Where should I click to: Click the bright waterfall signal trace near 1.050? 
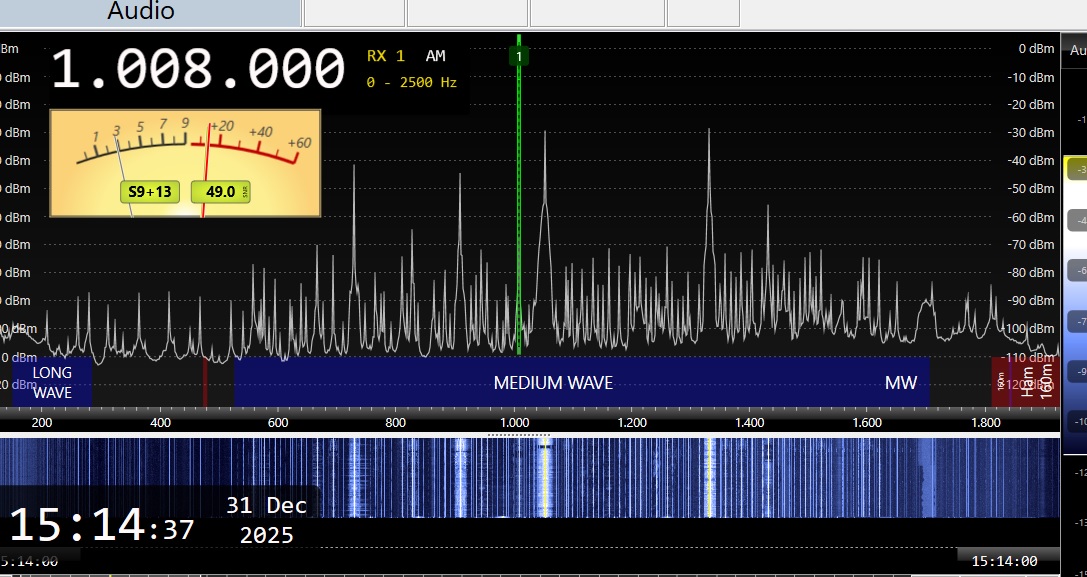pyautogui.click(x=545, y=478)
